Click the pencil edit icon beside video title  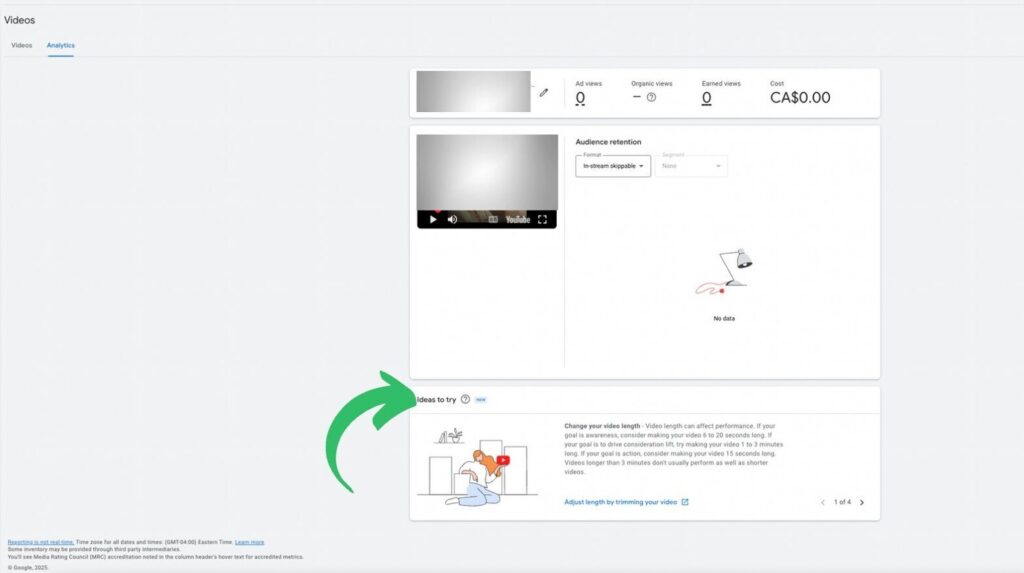[543, 92]
